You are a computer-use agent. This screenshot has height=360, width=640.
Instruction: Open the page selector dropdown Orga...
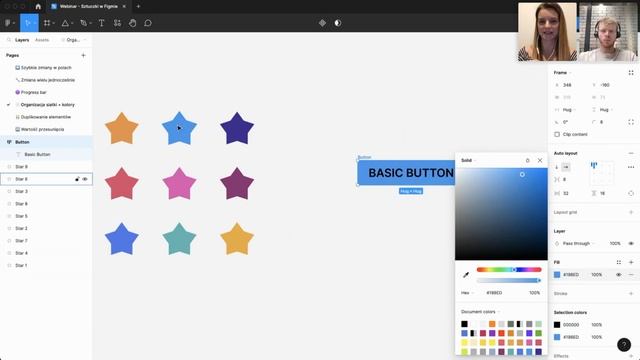73,40
